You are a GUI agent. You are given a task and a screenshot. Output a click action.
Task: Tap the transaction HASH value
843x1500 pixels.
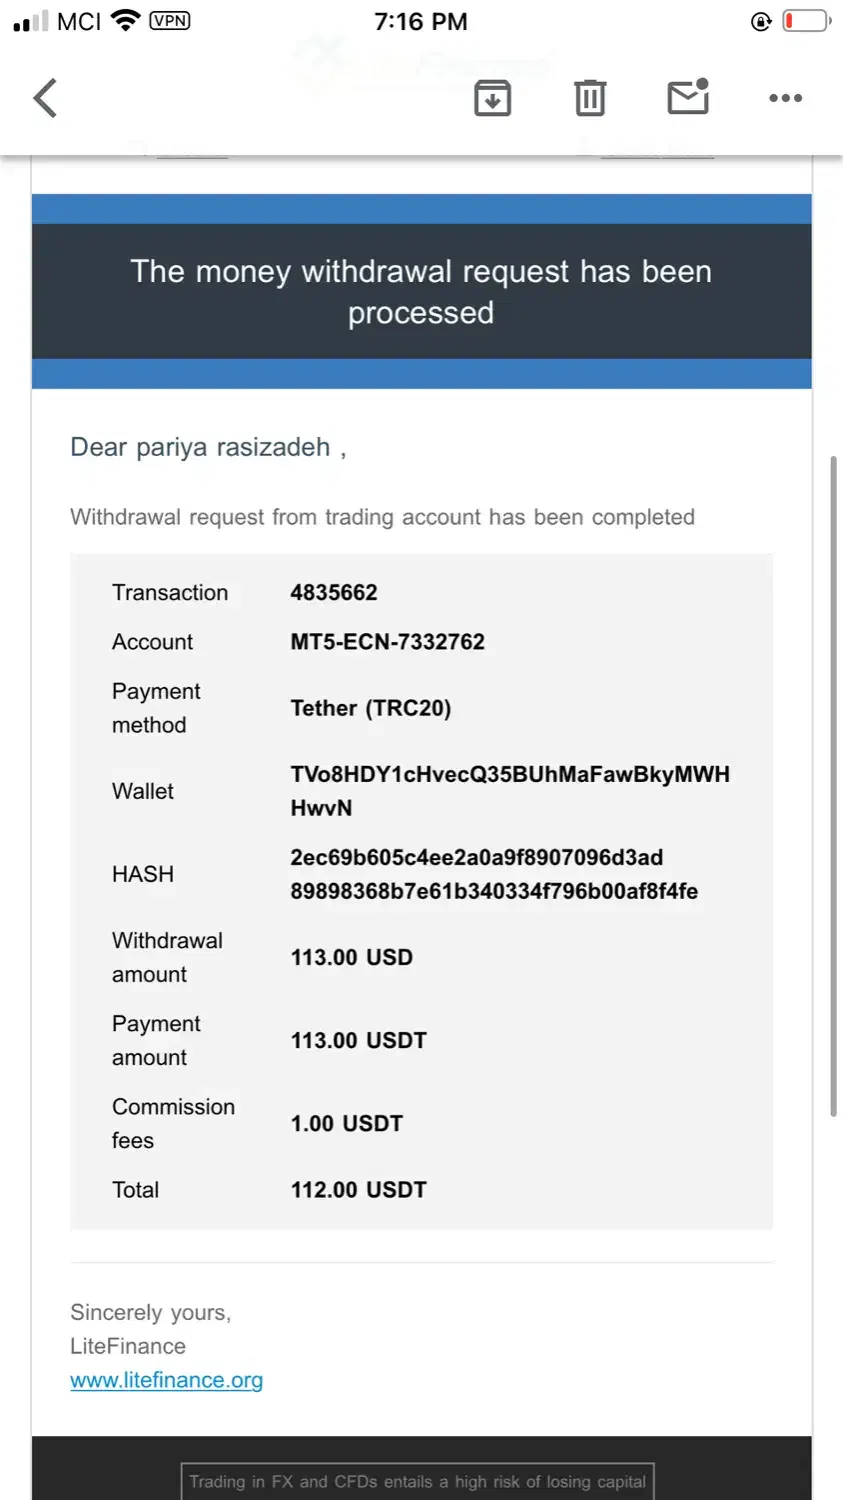[494, 874]
